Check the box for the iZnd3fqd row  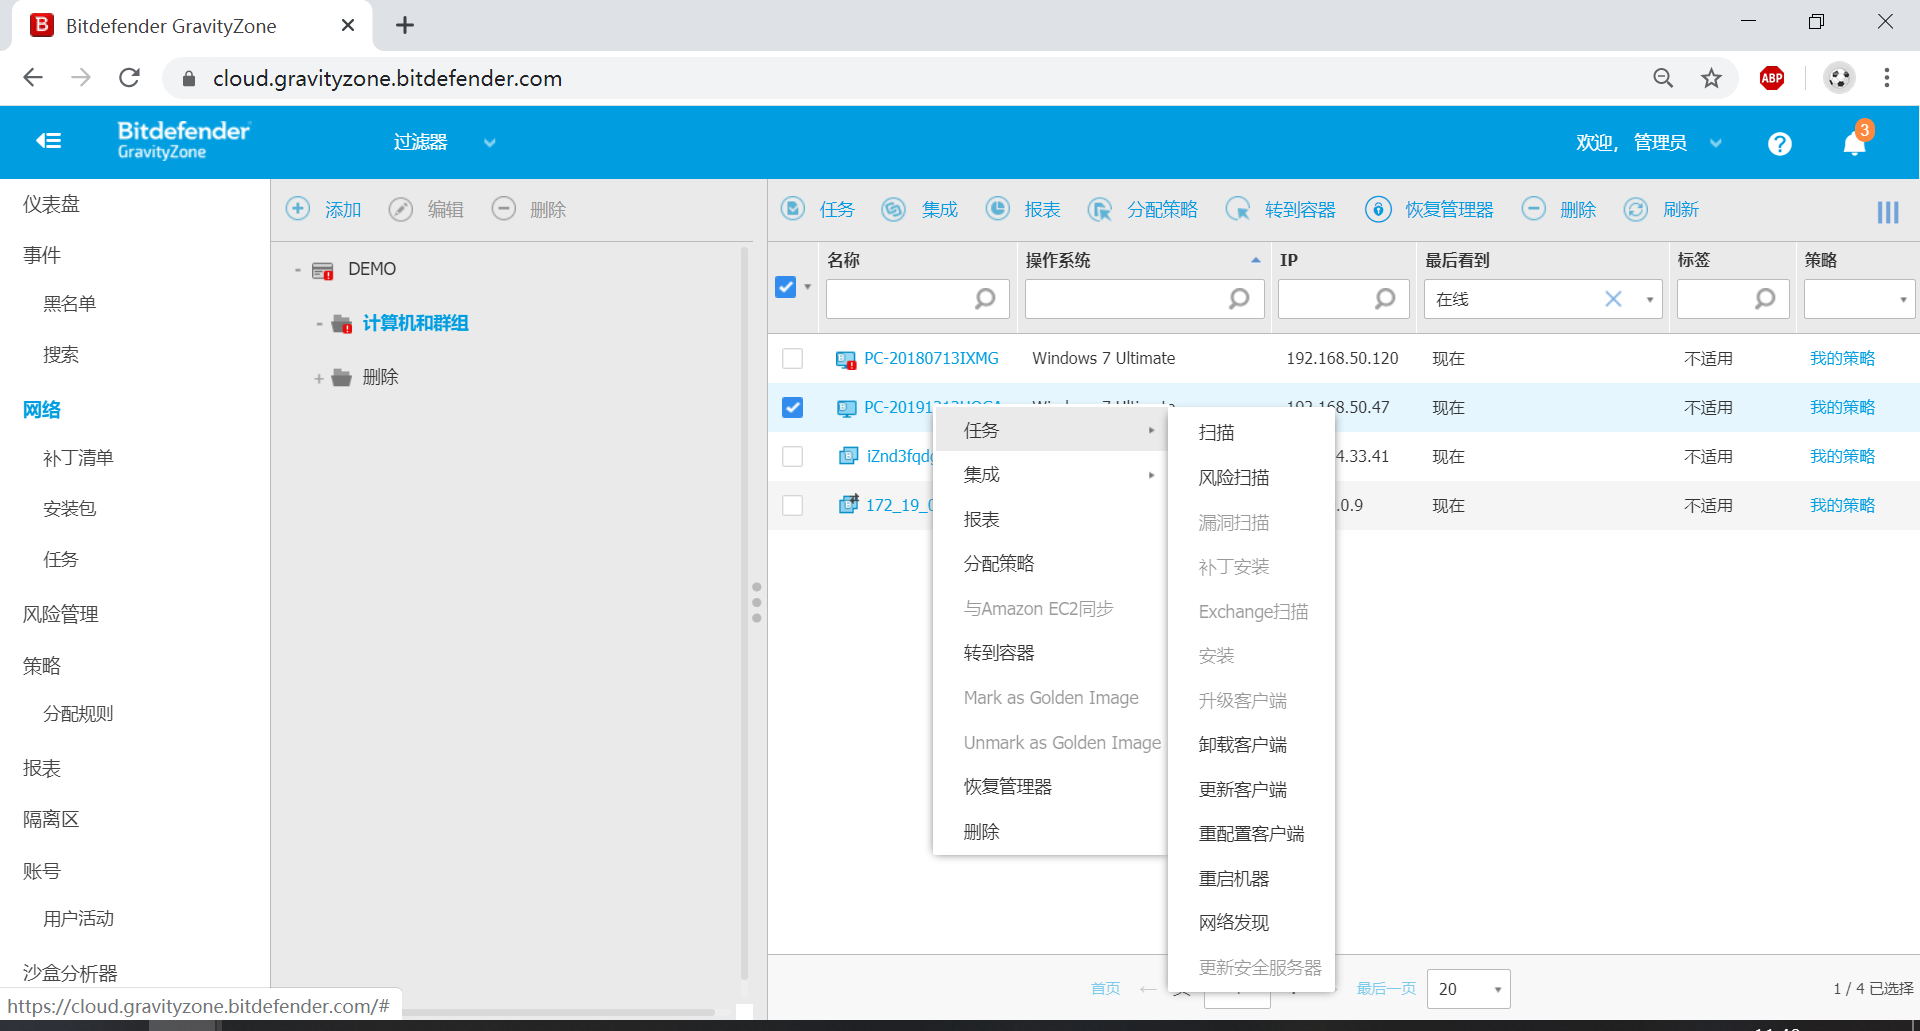point(793,456)
